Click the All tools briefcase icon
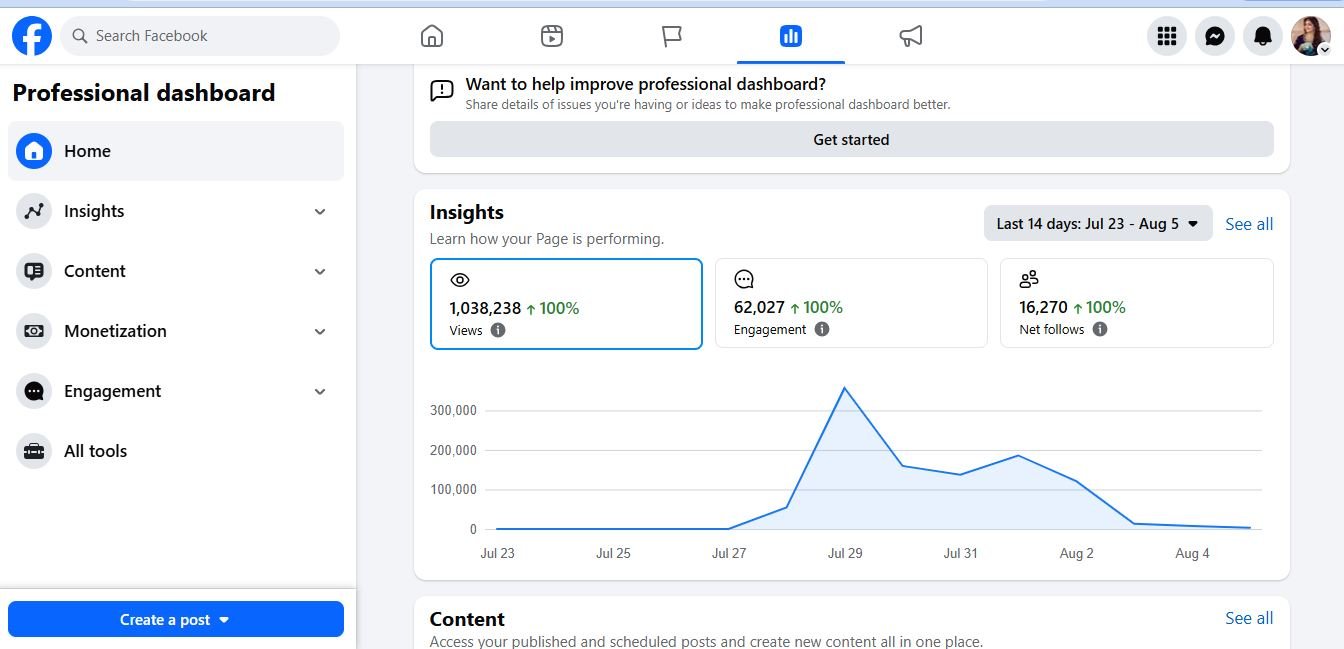The height and width of the screenshot is (649, 1344). tap(34, 451)
